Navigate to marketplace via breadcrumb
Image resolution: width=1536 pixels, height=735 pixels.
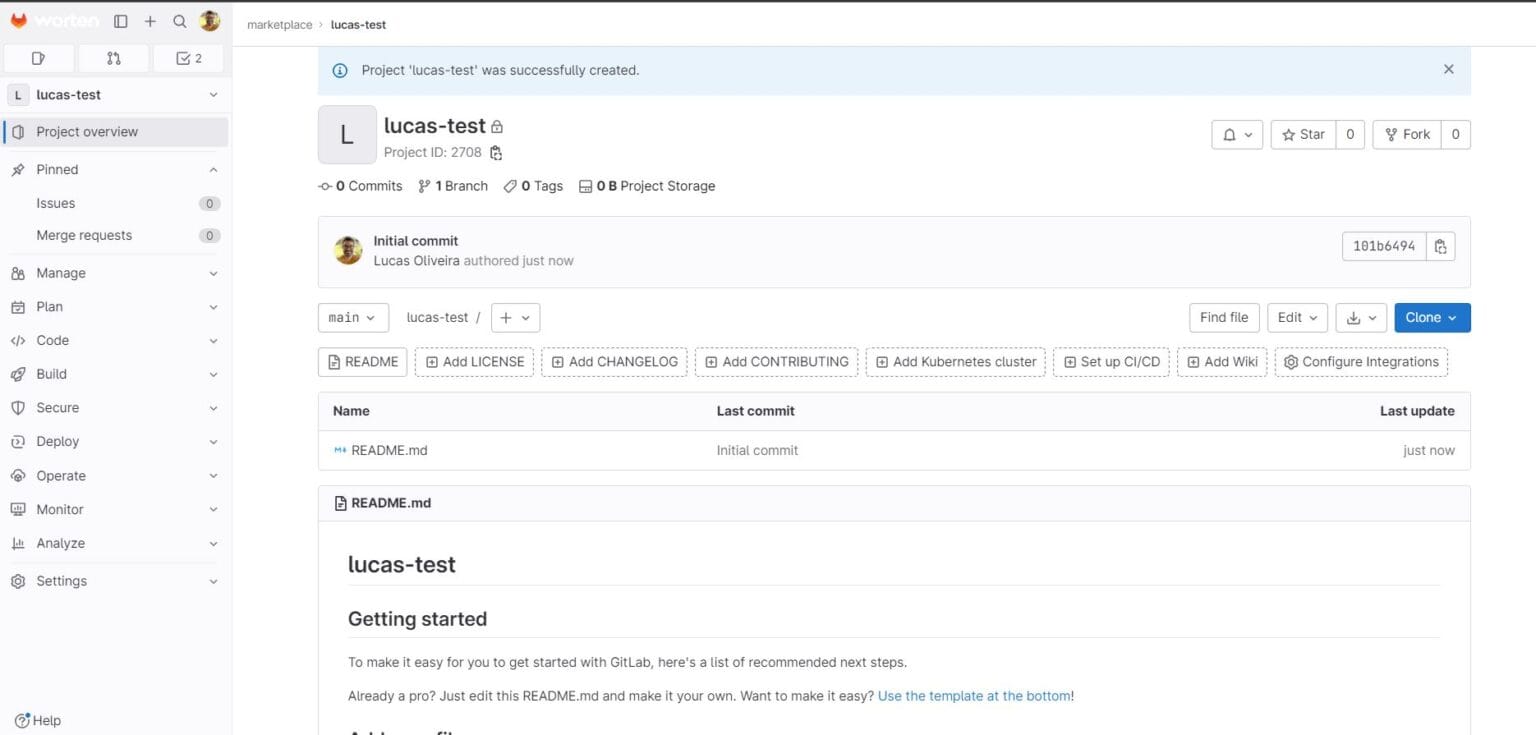[x=280, y=24]
